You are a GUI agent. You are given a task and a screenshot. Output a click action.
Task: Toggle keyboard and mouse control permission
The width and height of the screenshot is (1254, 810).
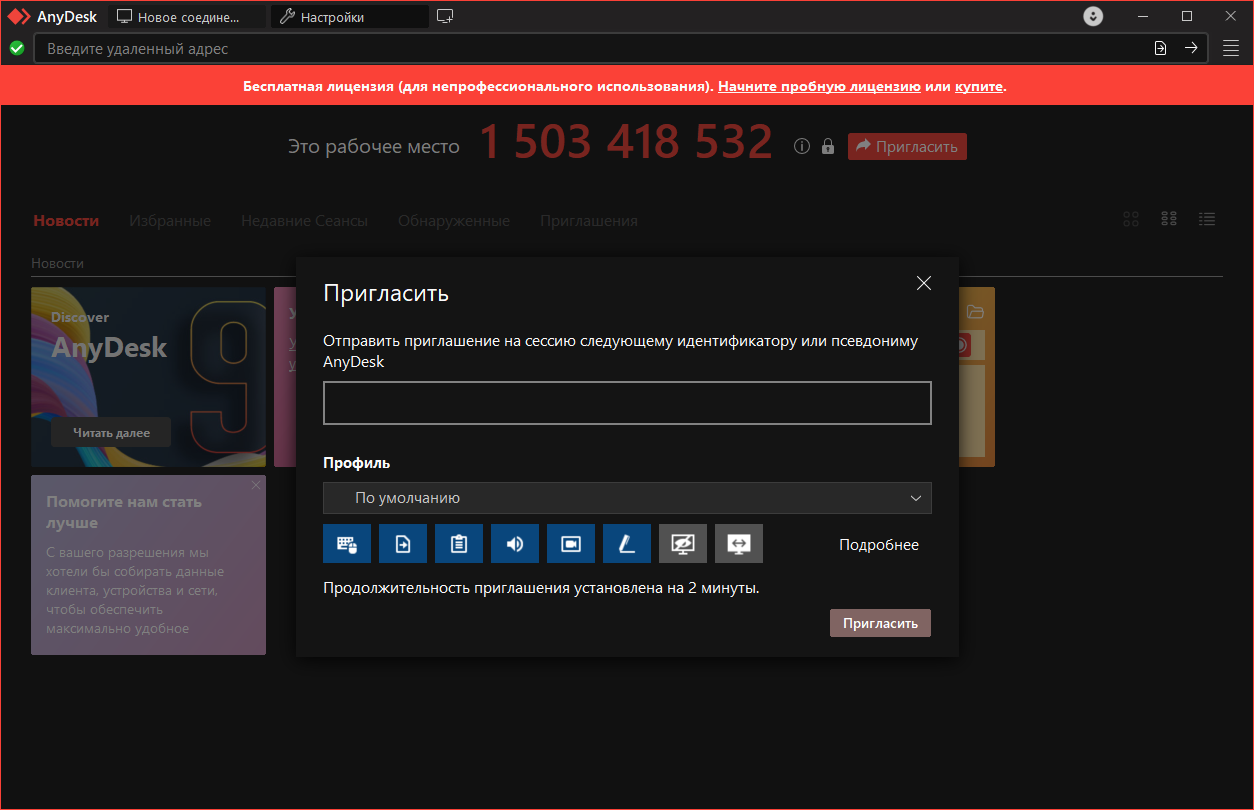click(347, 544)
